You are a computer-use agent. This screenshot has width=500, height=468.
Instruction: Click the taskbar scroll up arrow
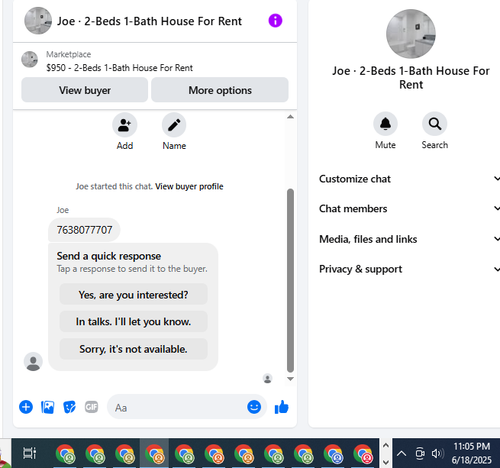(x=386, y=445)
